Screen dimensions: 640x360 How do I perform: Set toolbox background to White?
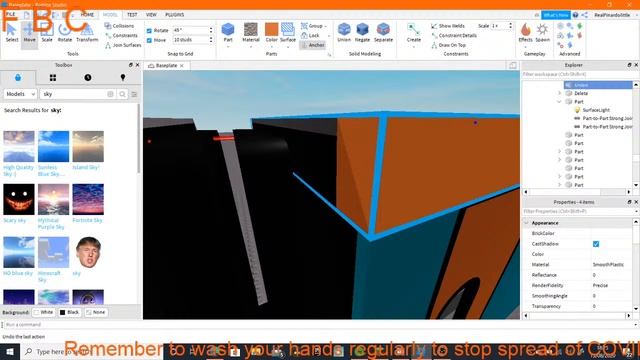click(44, 312)
